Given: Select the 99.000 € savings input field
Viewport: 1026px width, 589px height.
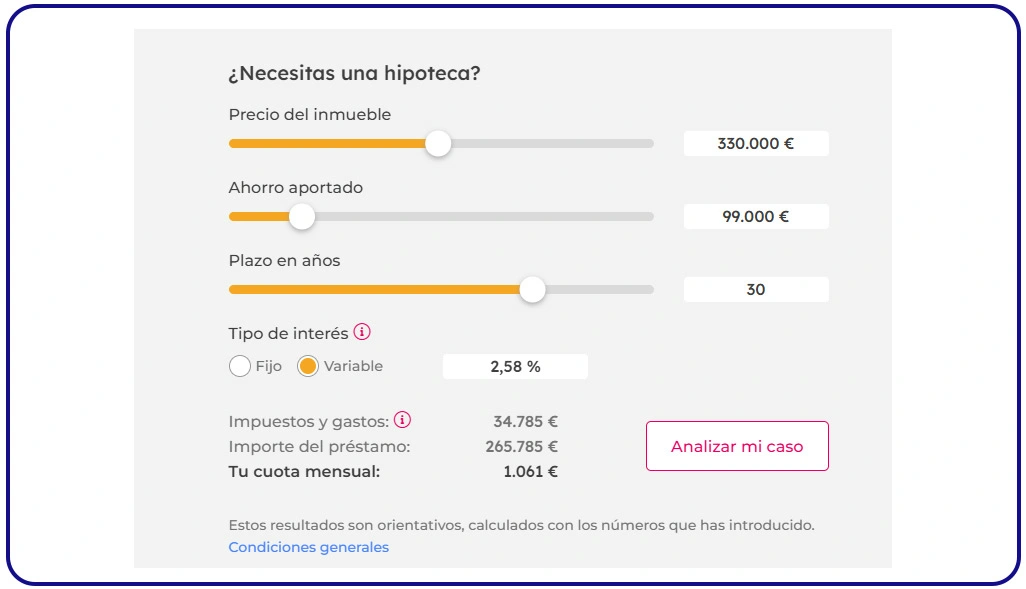Looking at the screenshot, I should 755,216.
